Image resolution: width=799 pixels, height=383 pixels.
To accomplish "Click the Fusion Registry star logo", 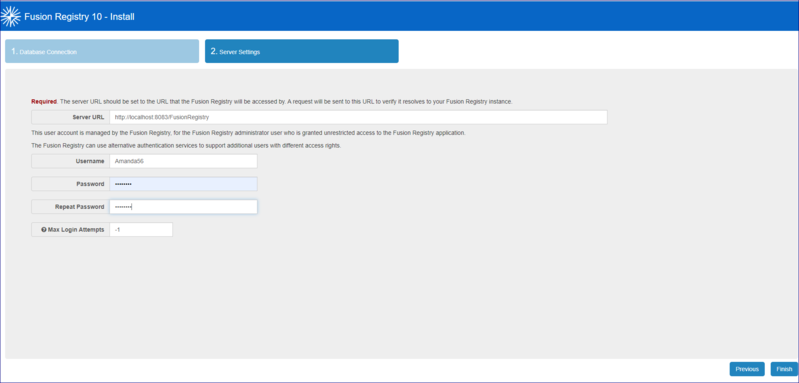I will pos(11,17).
